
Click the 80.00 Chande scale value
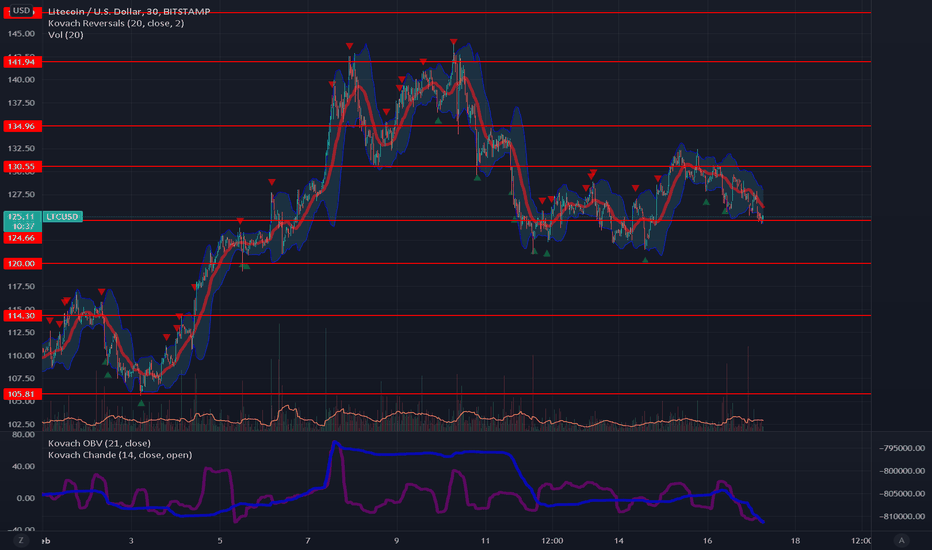click(24, 435)
